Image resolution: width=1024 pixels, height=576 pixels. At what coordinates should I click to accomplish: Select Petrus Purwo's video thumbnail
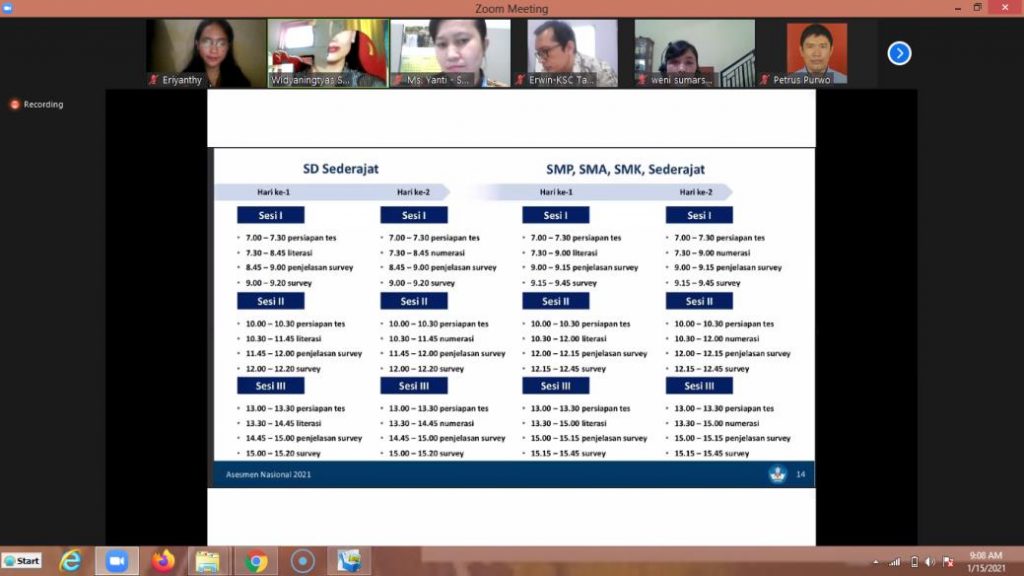[816, 53]
